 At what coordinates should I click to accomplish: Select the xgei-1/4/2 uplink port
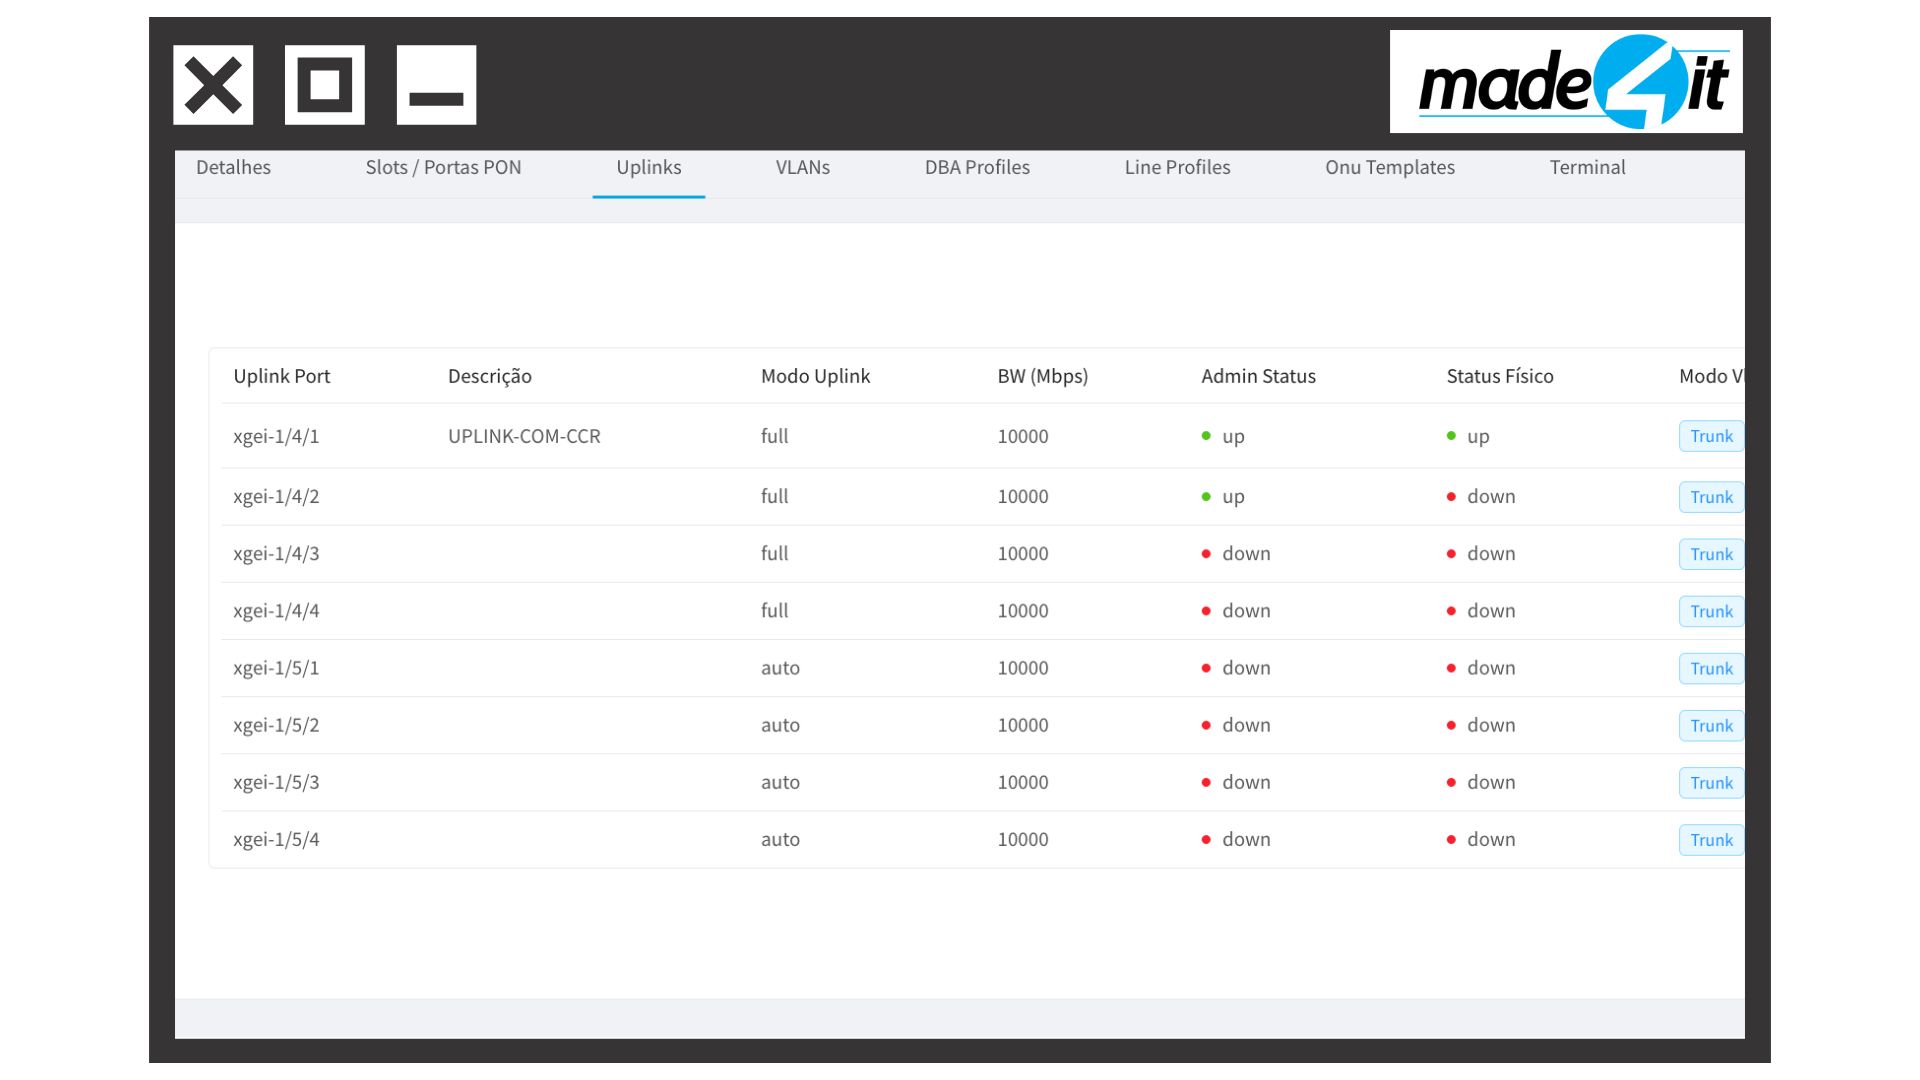point(276,497)
